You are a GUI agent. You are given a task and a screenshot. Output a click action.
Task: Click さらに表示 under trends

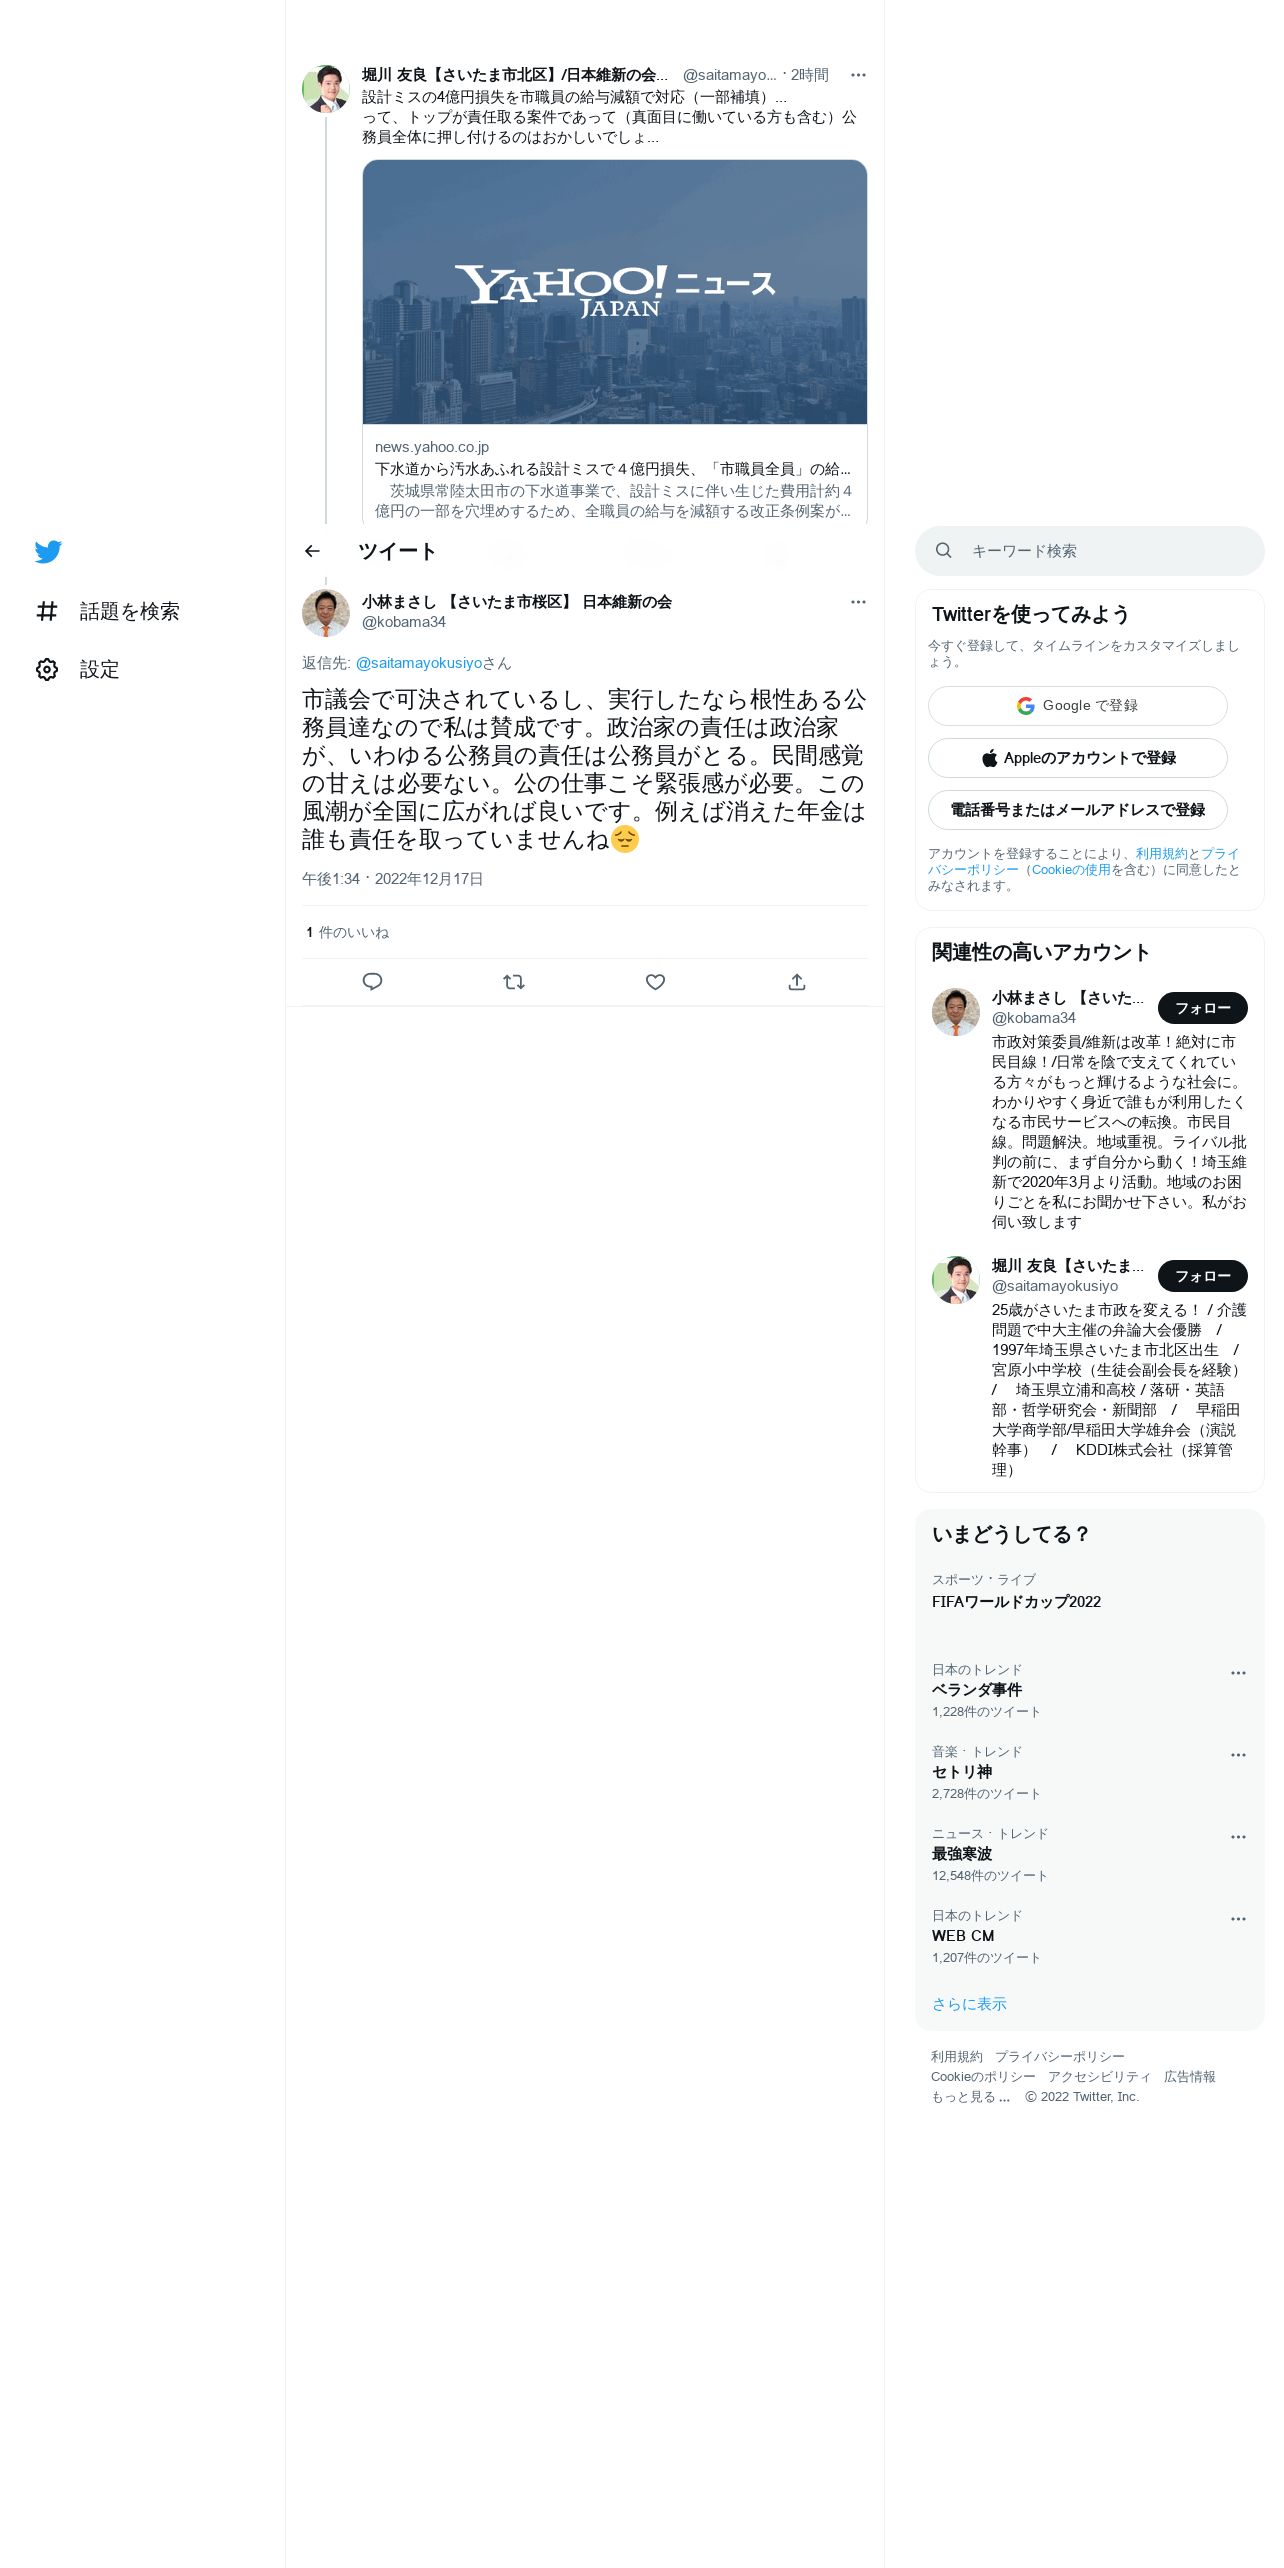pyautogui.click(x=969, y=2004)
